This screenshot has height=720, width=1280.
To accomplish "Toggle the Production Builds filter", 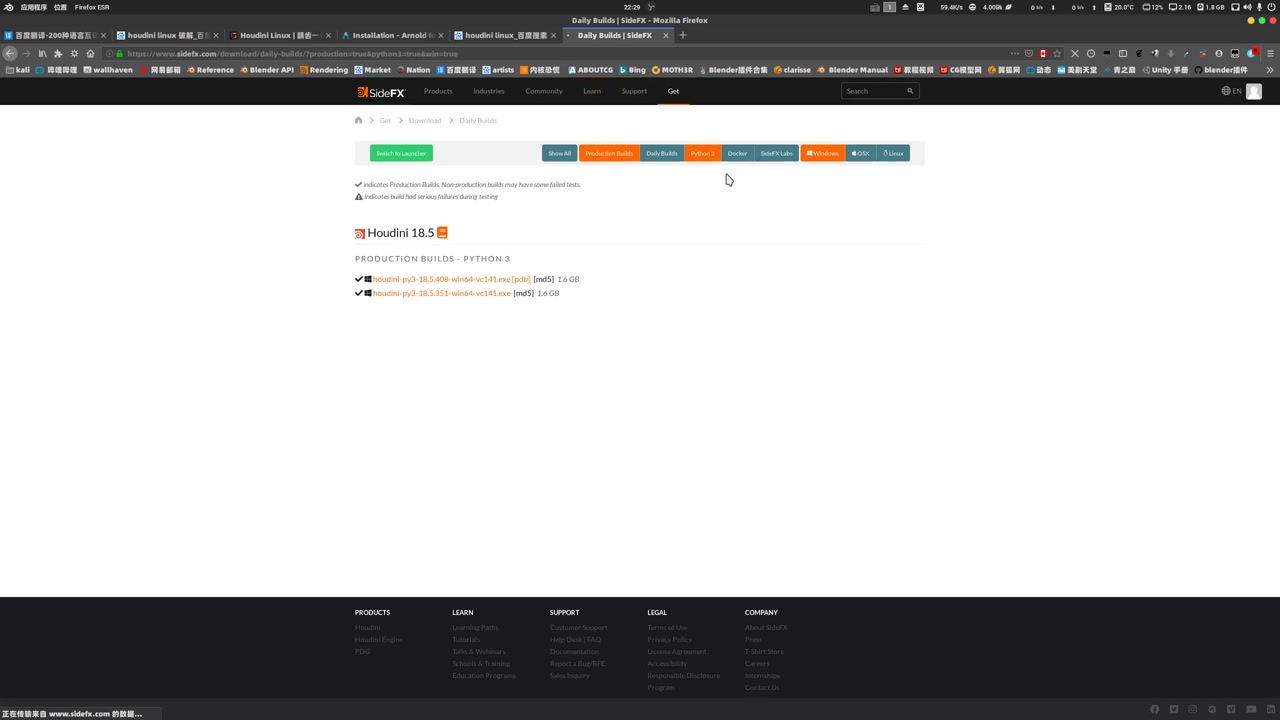I will point(609,153).
